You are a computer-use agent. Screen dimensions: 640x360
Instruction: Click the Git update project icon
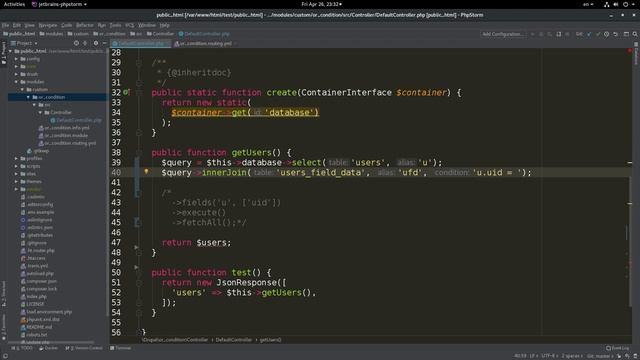tap(589, 34)
